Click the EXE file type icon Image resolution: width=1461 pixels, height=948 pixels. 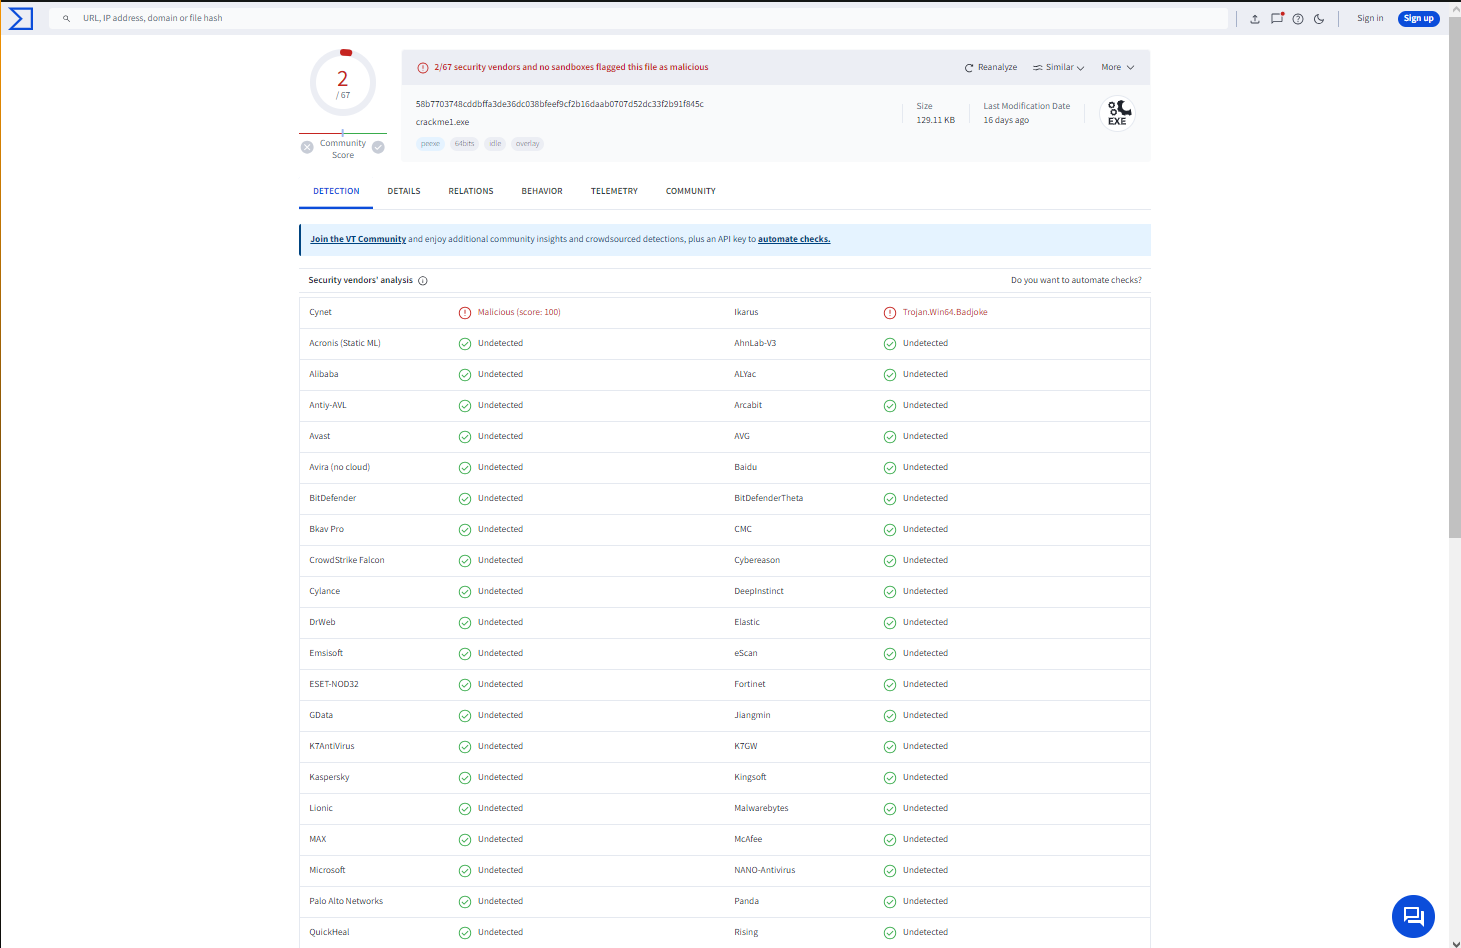(1117, 114)
